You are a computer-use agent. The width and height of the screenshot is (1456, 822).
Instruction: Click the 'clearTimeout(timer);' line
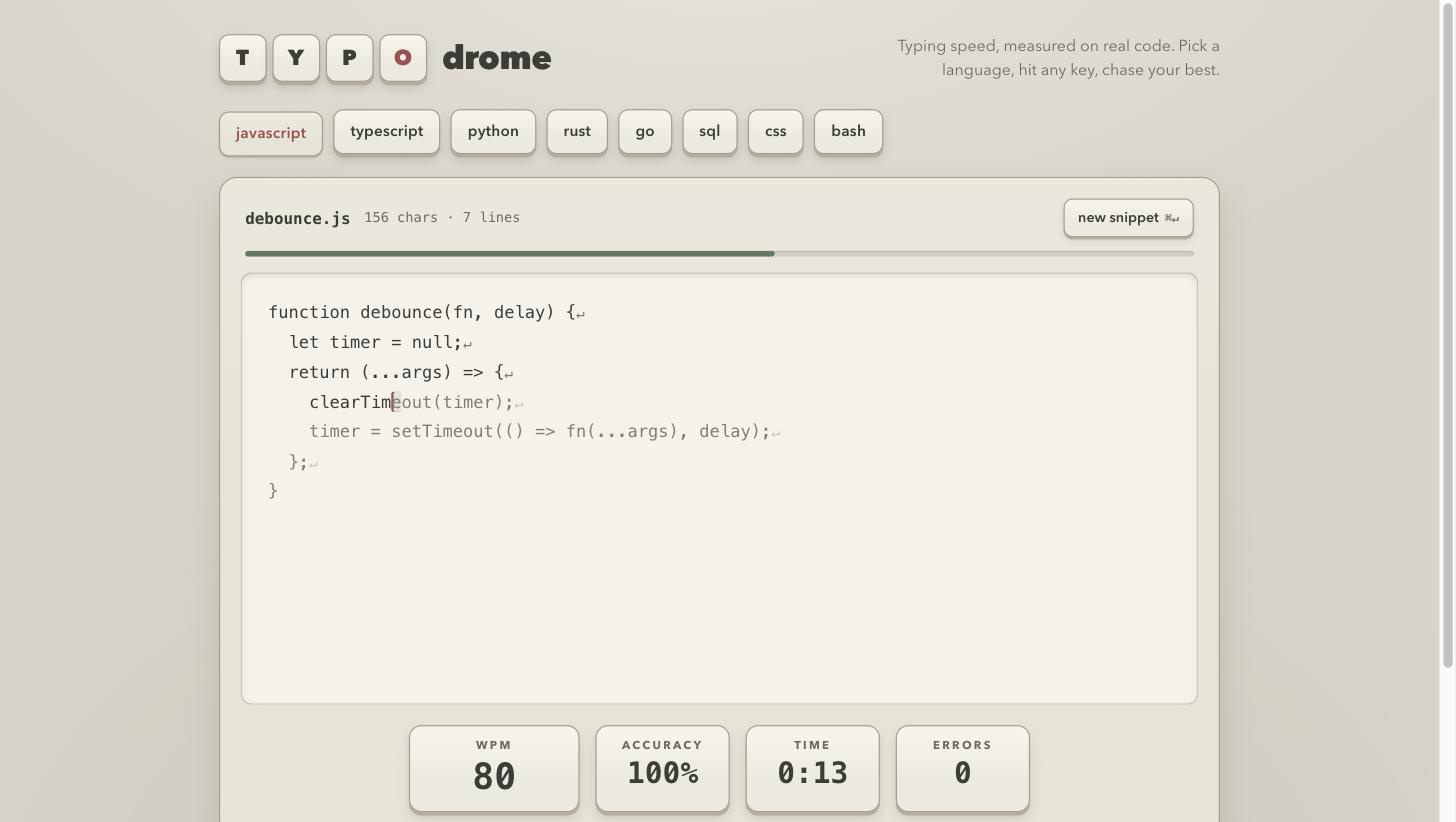[x=416, y=402]
